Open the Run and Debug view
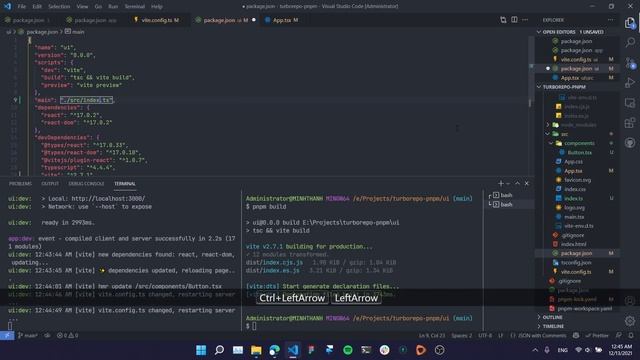640x360 pixels. click(630, 83)
